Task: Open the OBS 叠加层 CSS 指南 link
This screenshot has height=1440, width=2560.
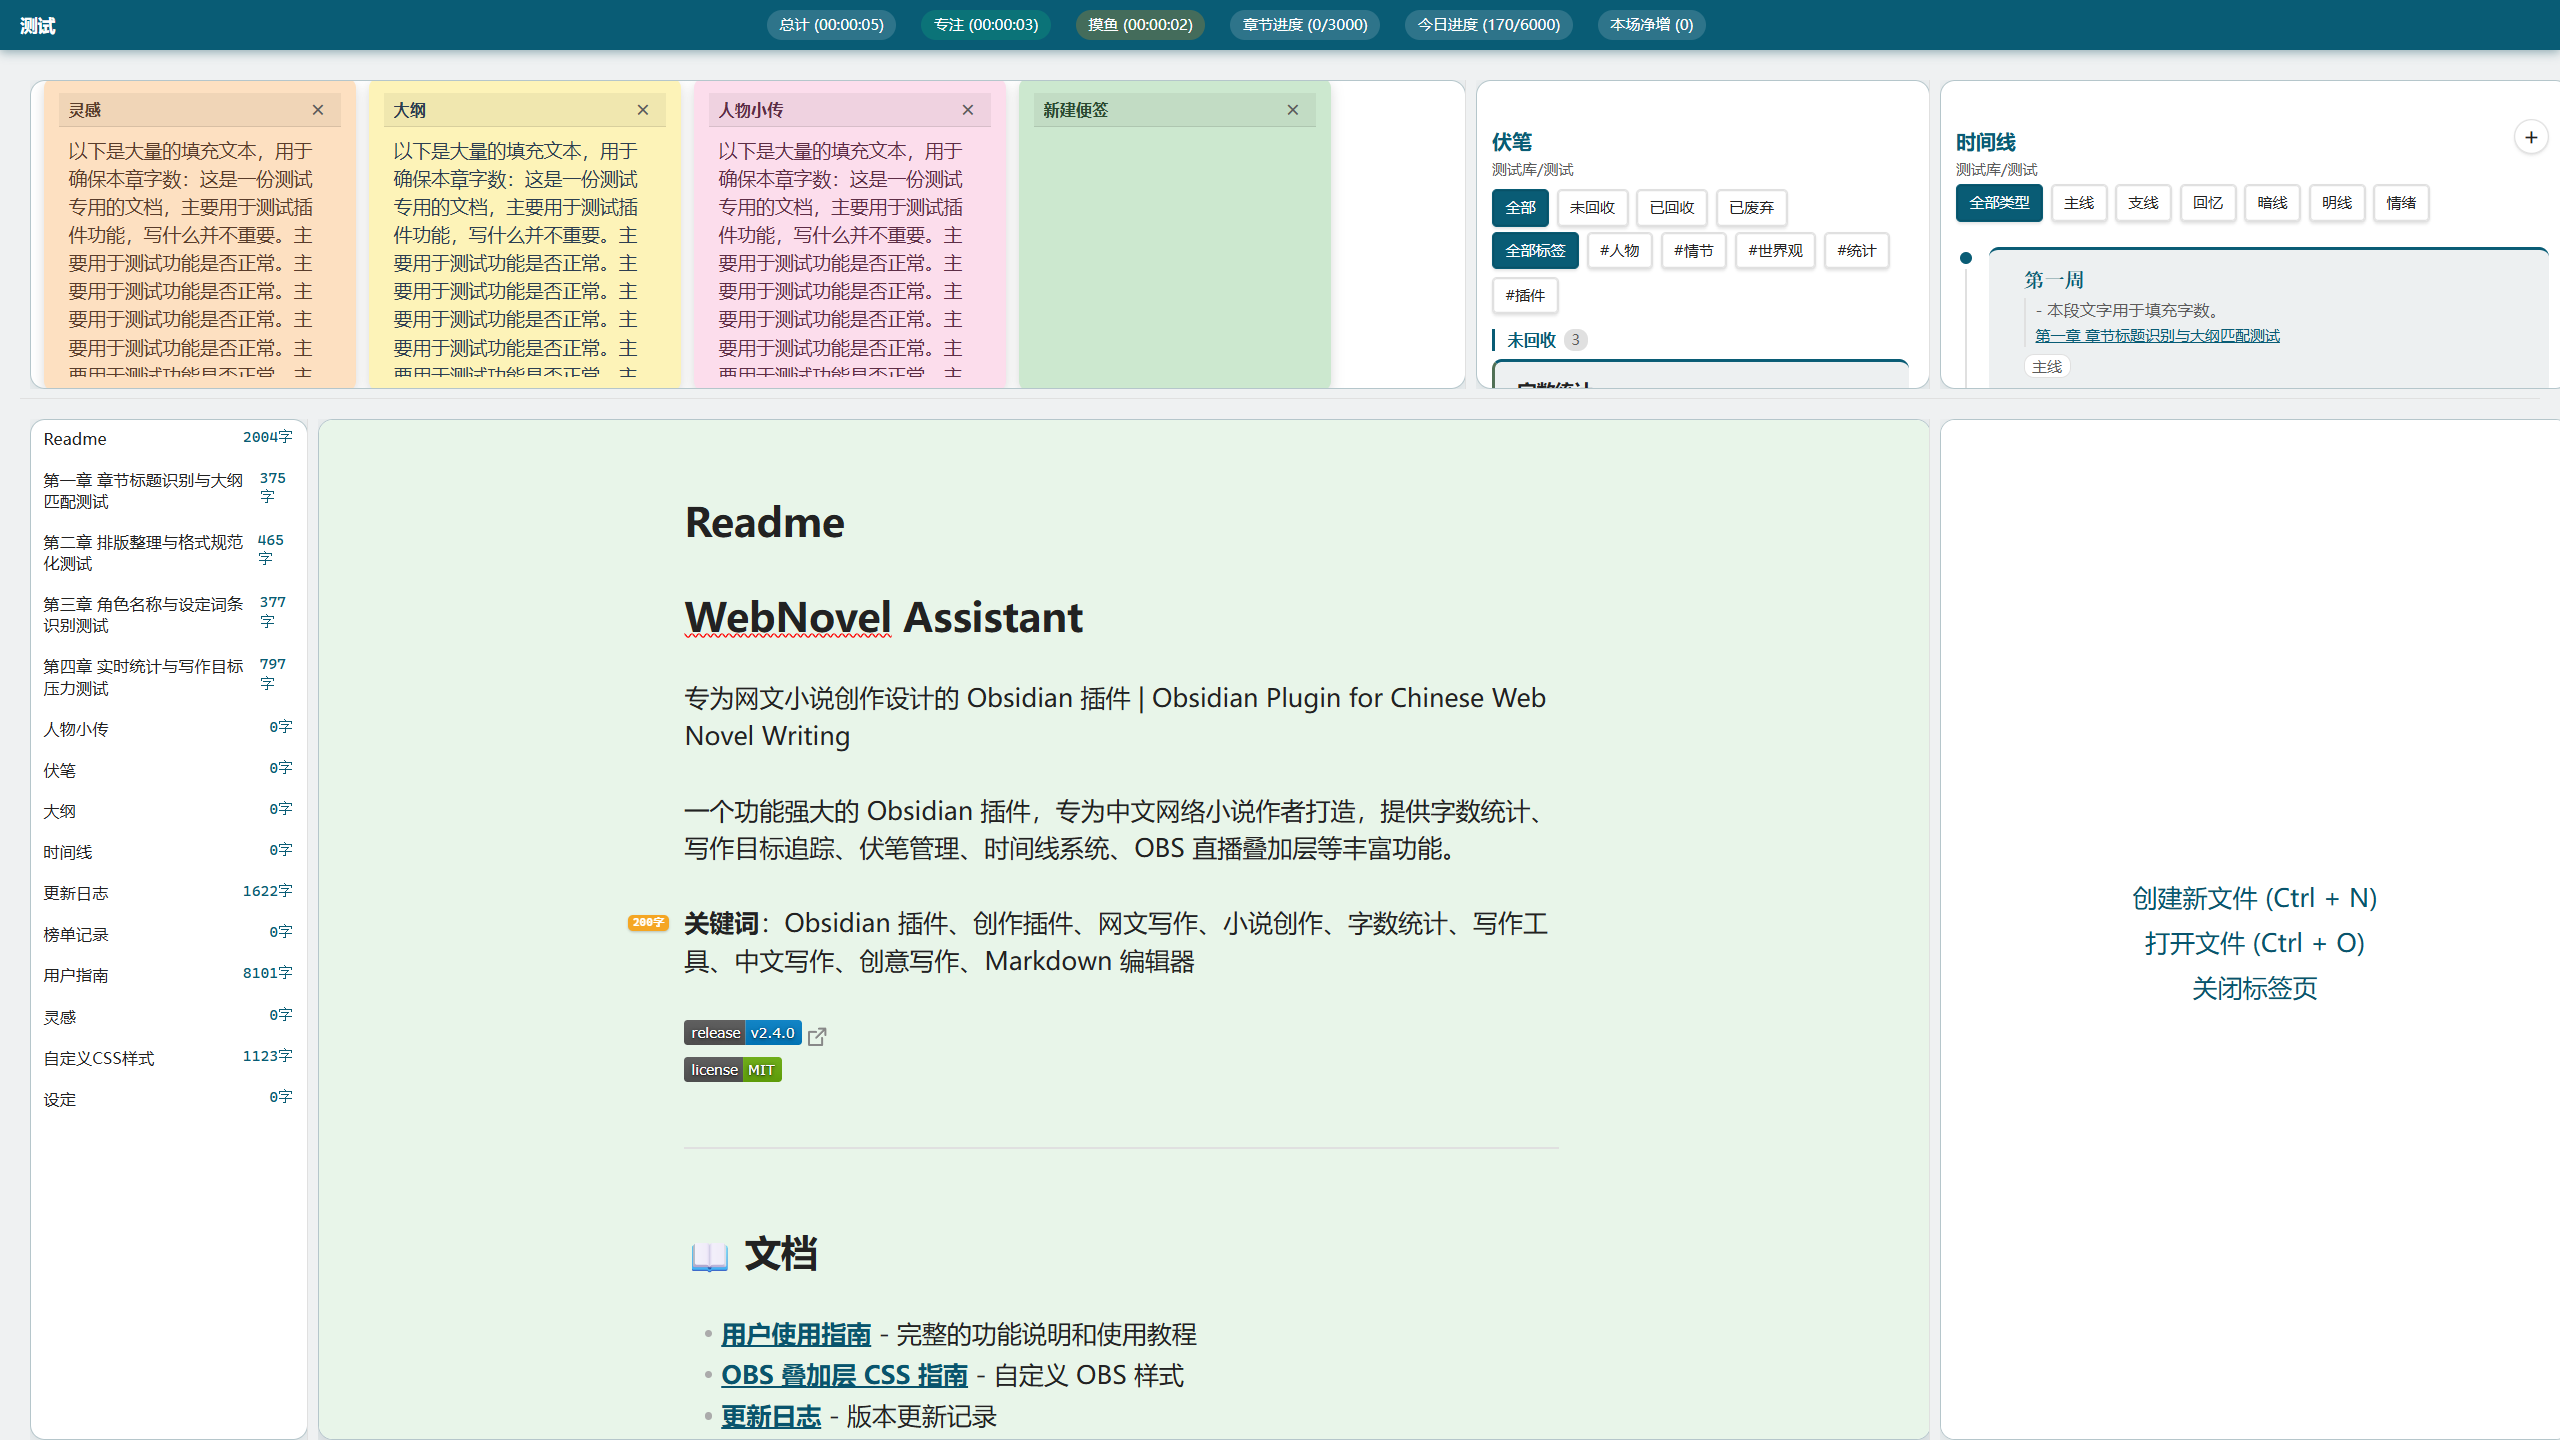Action: pos(844,1375)
